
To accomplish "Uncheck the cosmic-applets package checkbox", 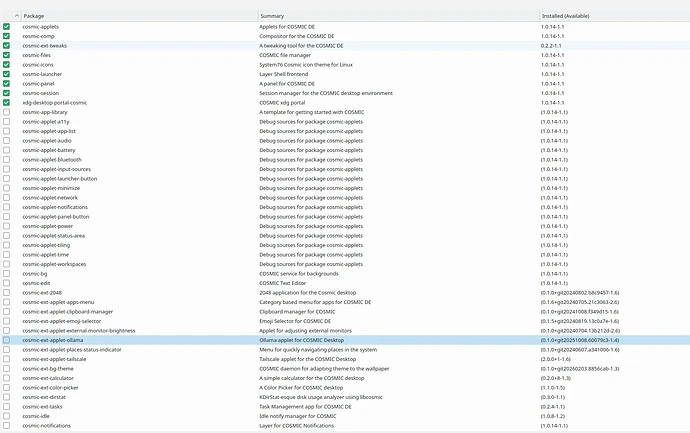I will click(6, 26).
